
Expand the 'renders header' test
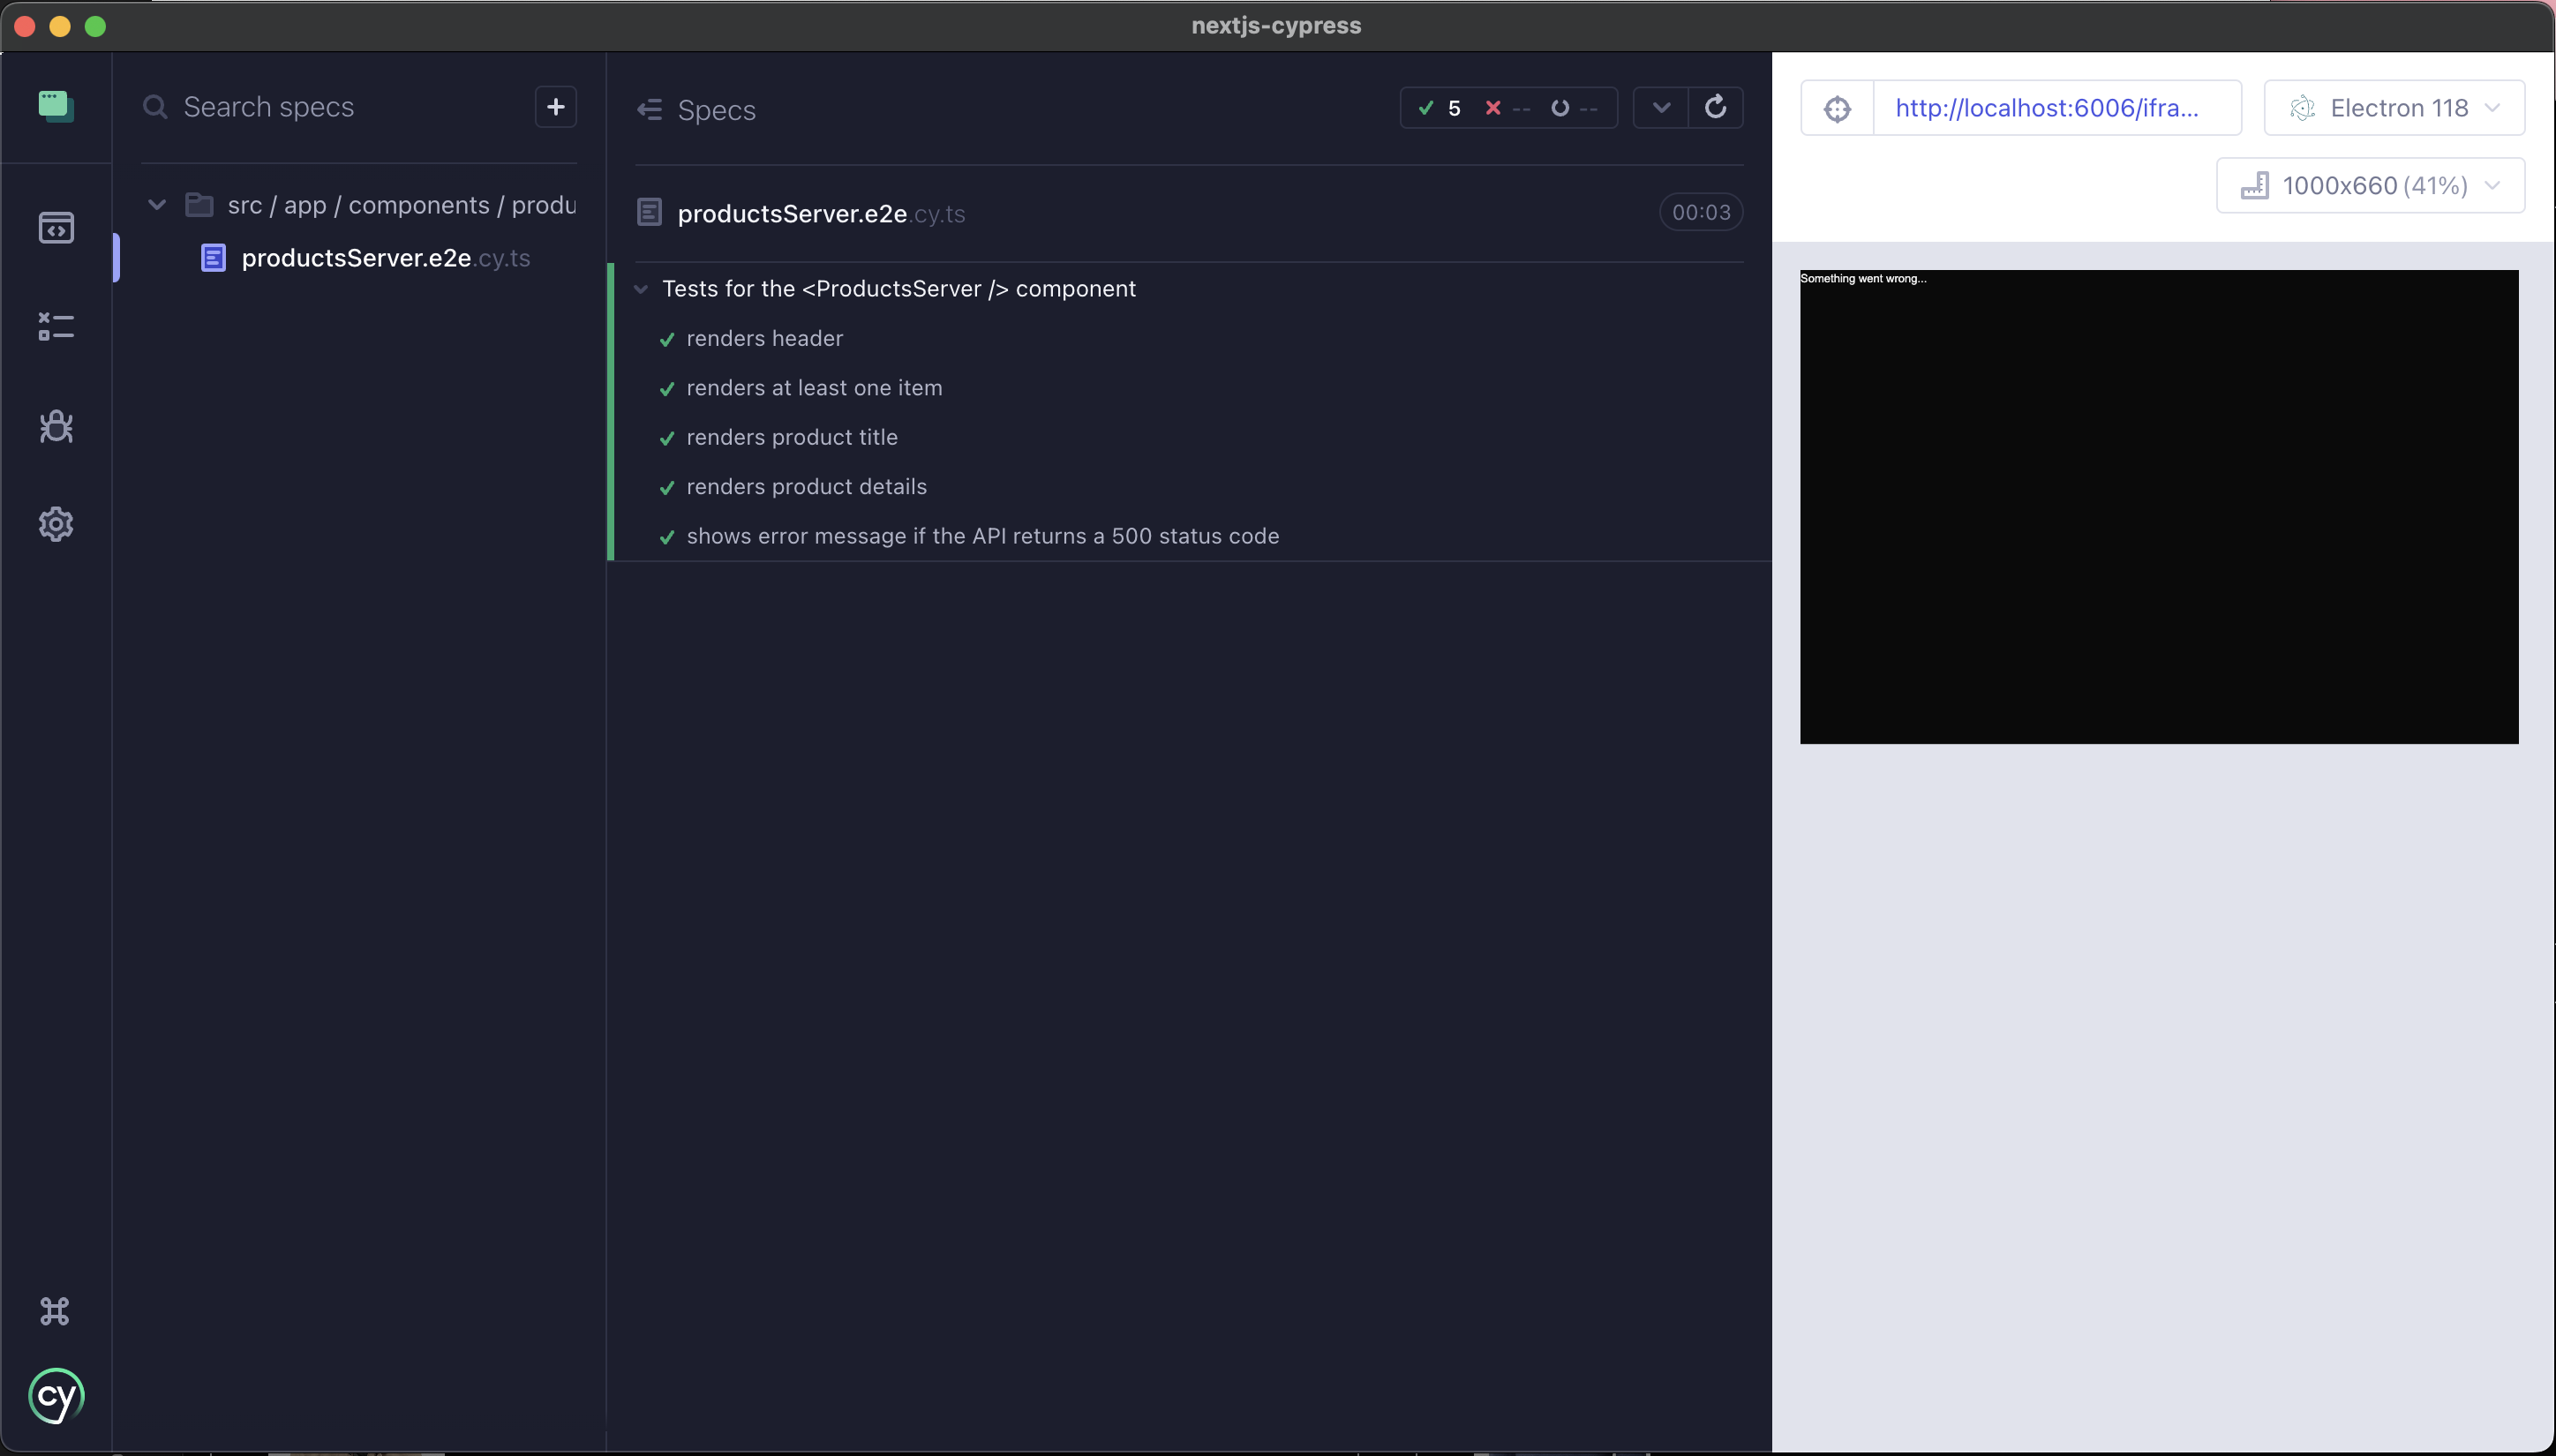pos(765,339)
